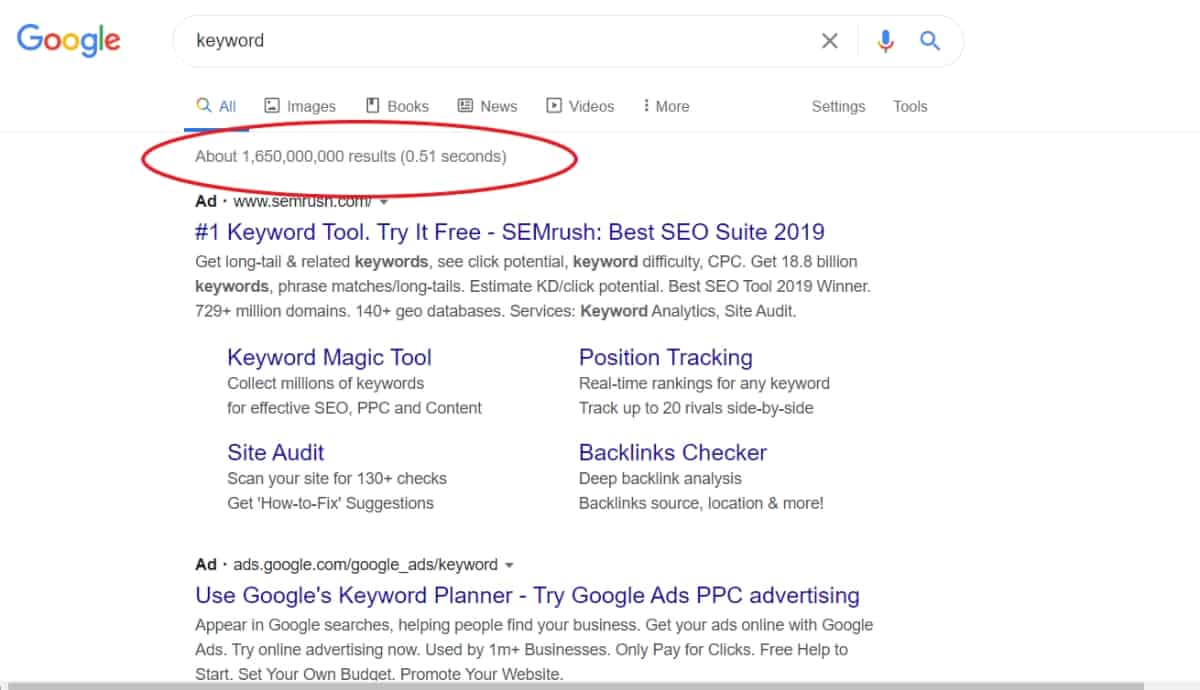This screenshot has height=690, width=1200.
Task: Switch to the News tab
Action: tap(487, 106)
